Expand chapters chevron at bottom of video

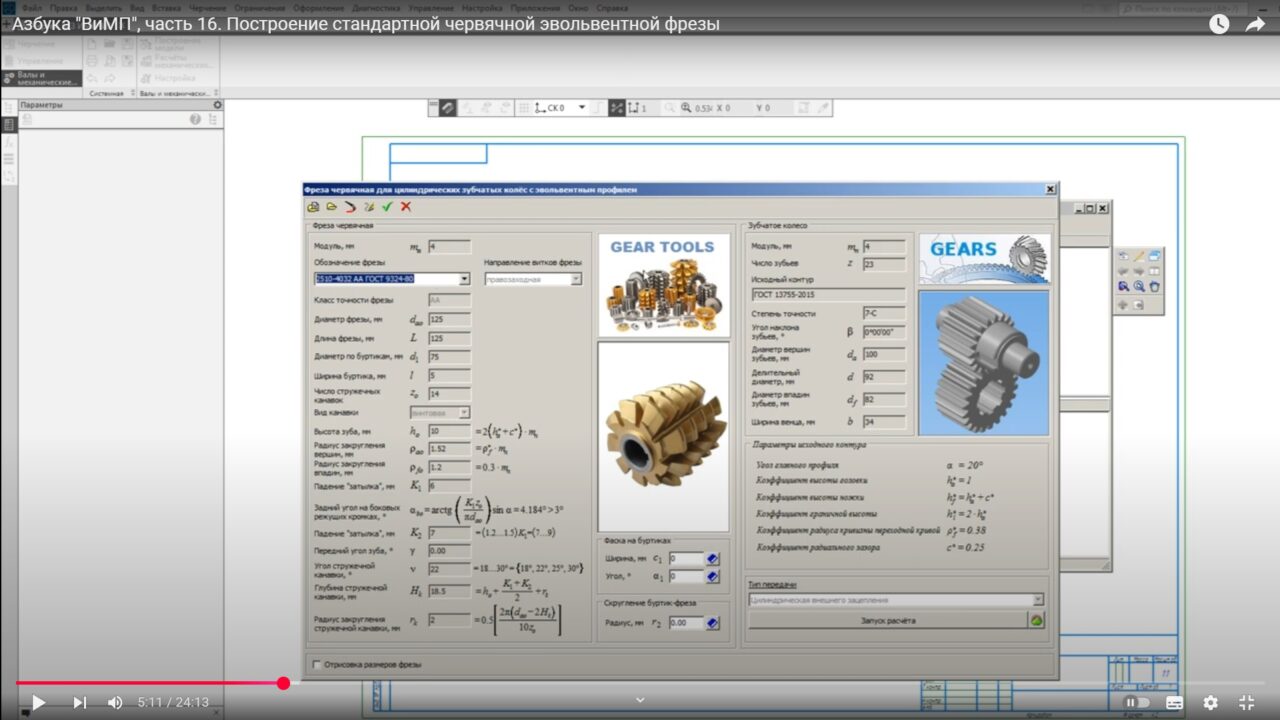pyautogui.click(x=640, y=700)
